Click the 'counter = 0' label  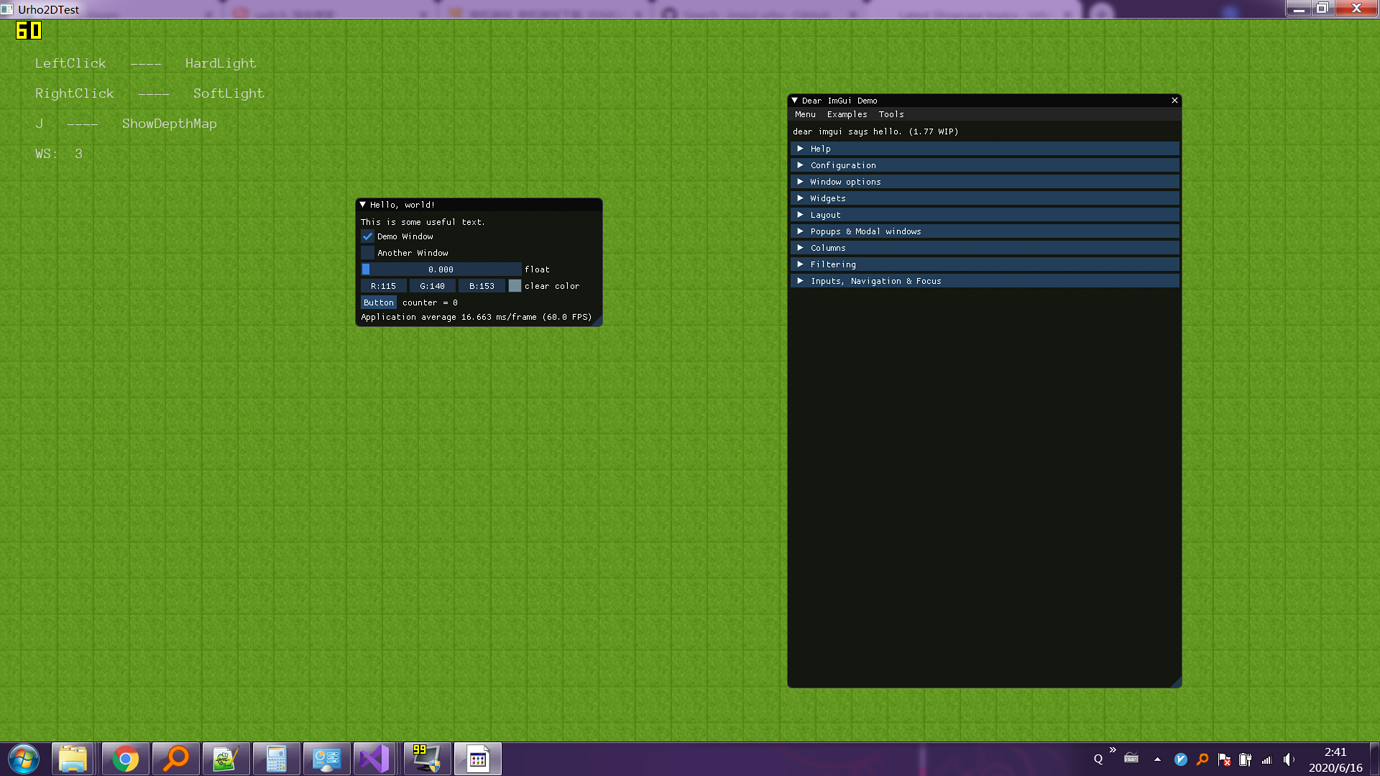click(430, 302)
